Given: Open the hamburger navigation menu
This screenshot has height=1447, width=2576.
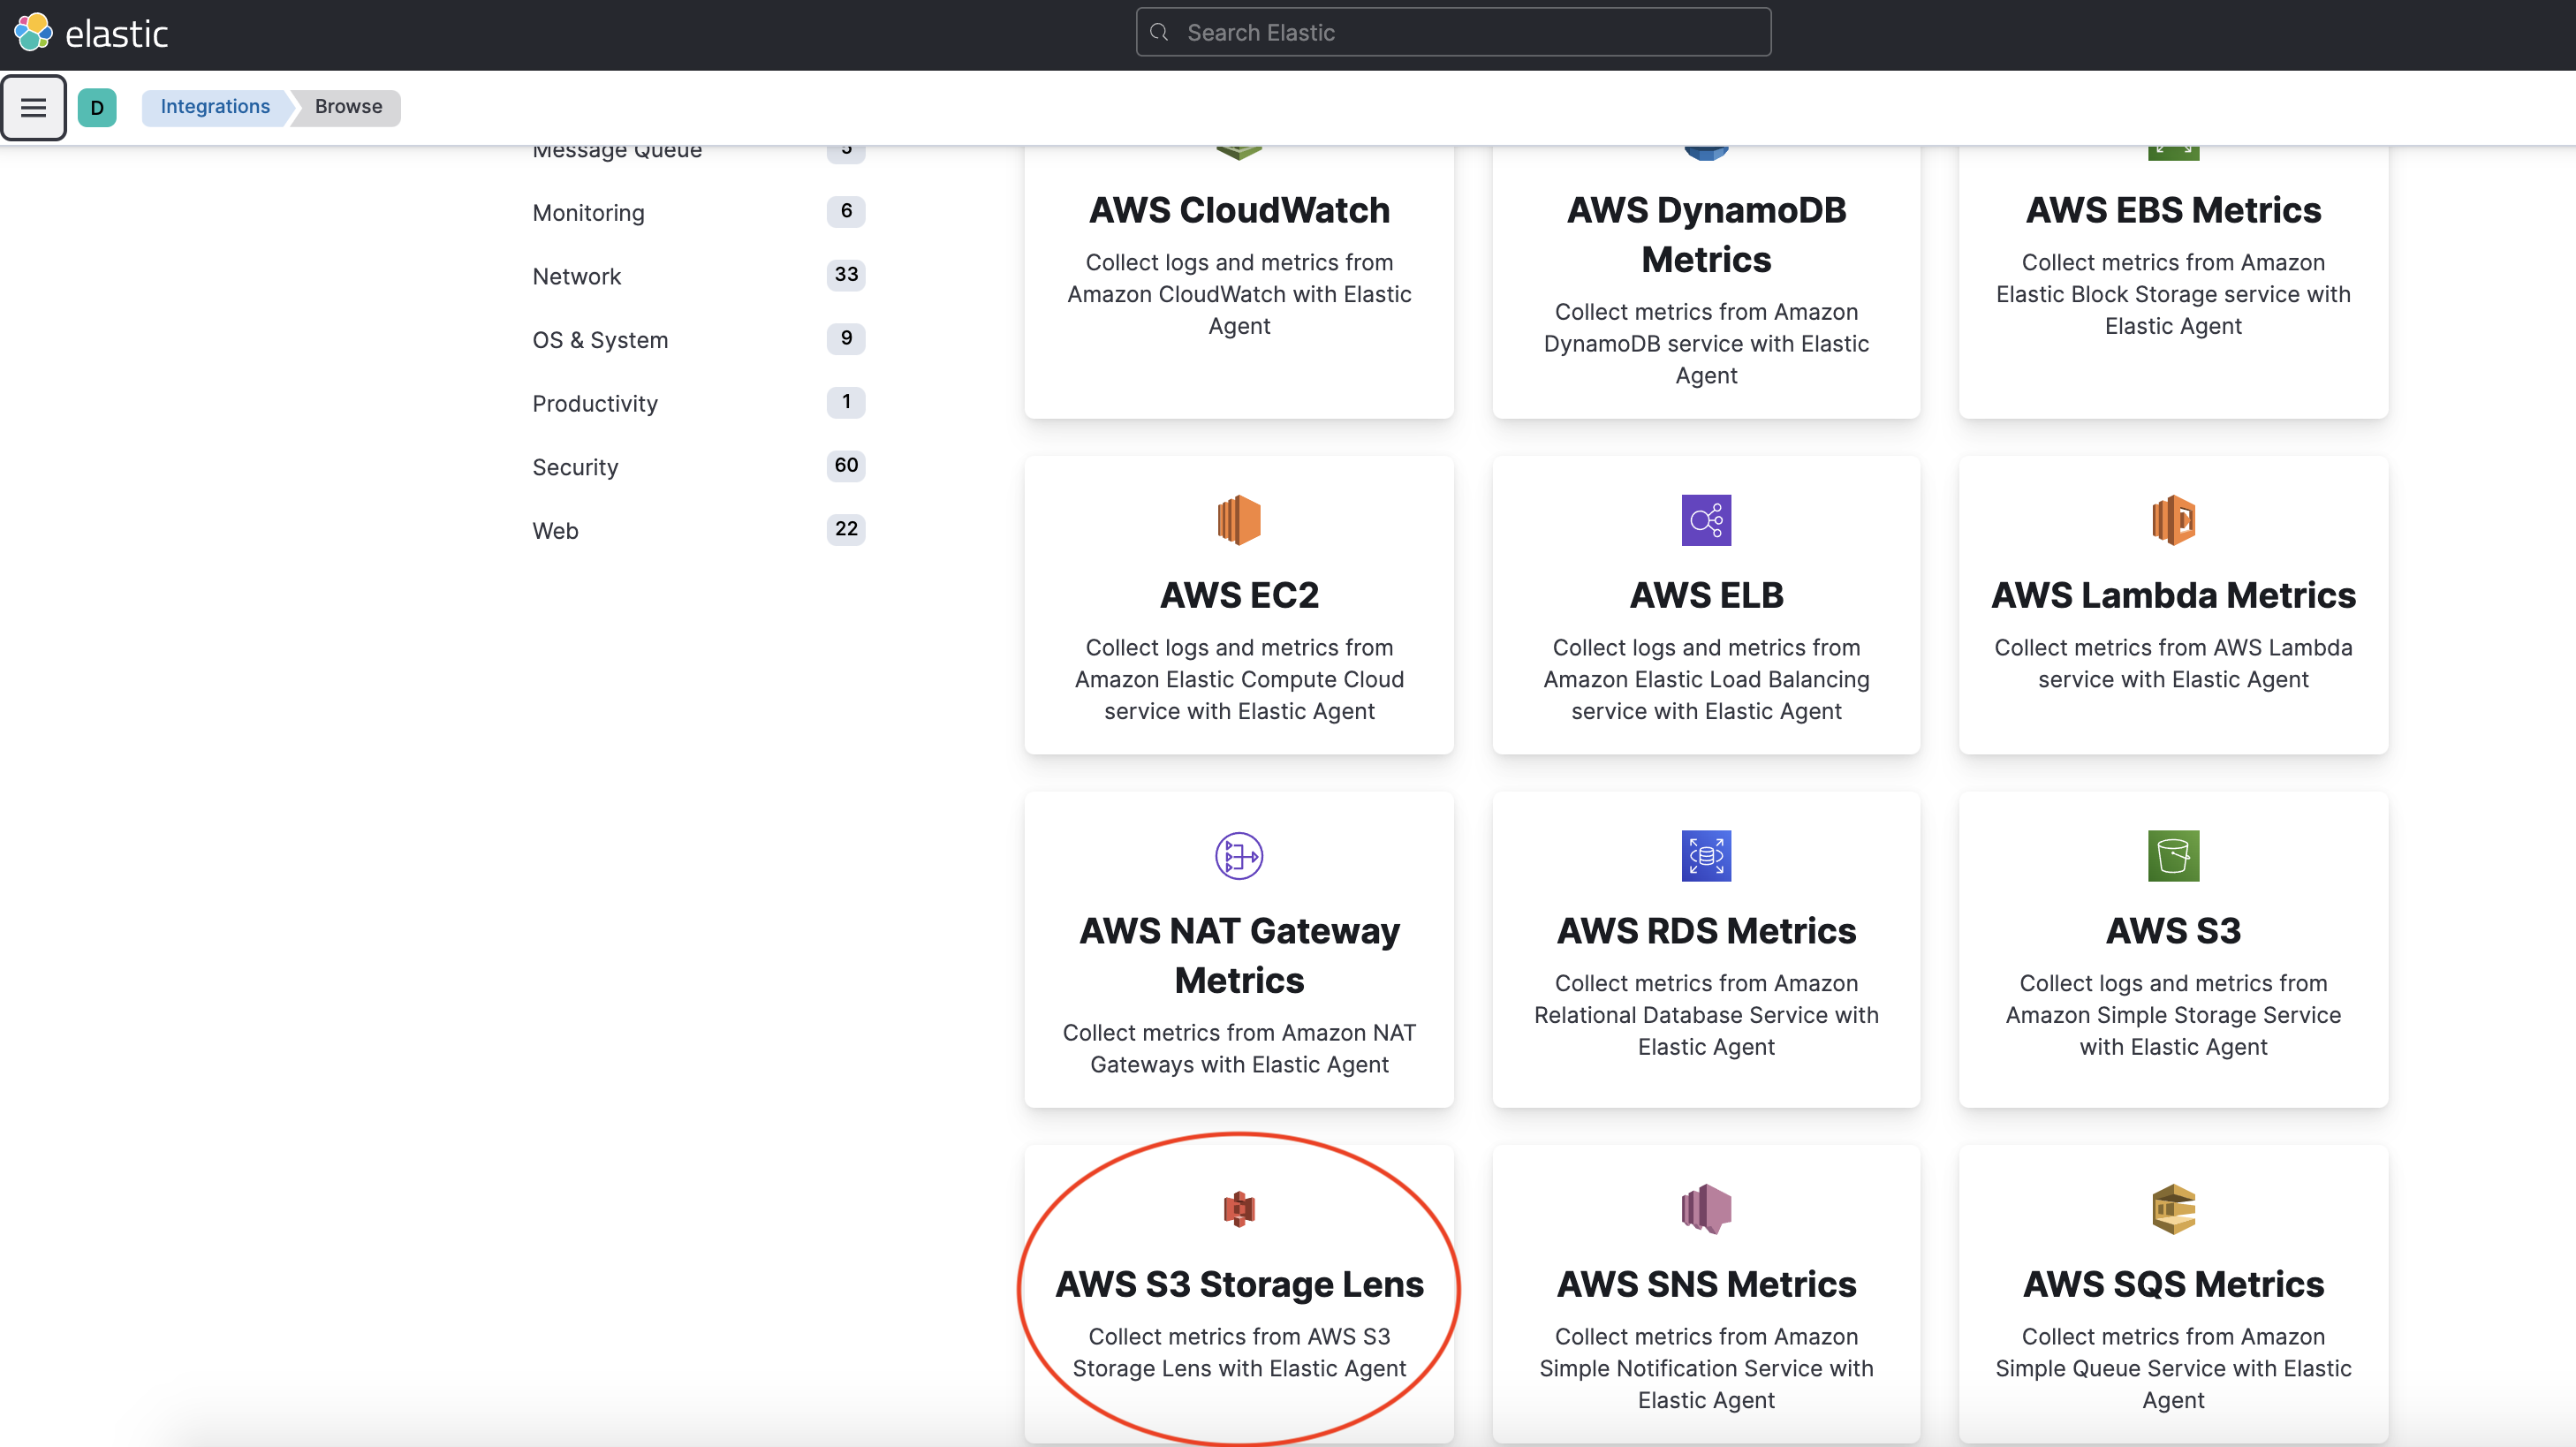Looking at the screenshot, I should click(33, 107).
